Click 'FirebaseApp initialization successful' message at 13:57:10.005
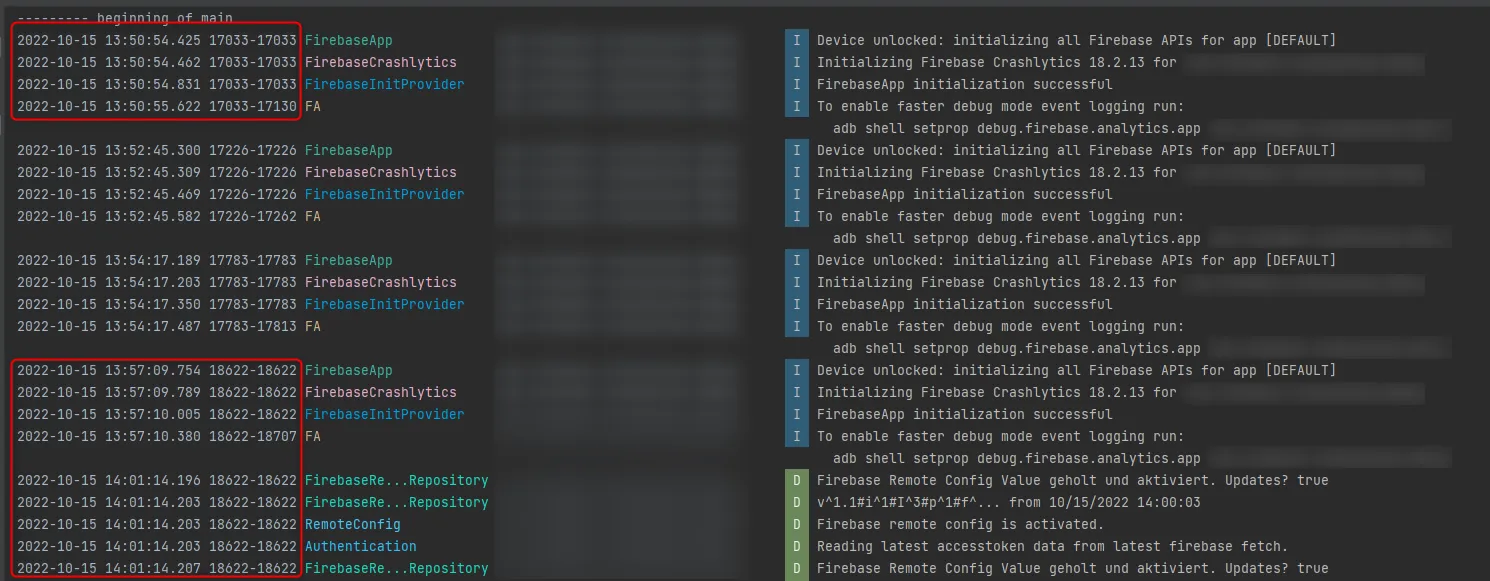1490x581 pixels. pos(964,415)
